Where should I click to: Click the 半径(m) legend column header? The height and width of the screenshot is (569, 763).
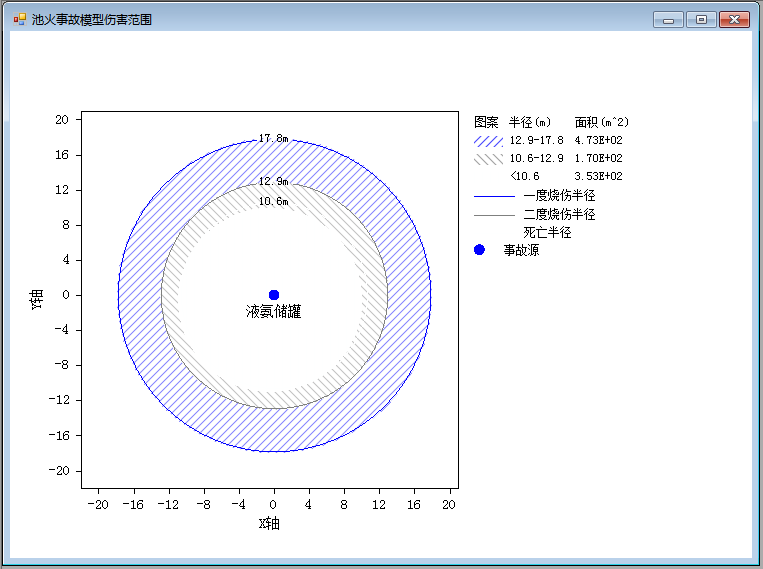pos(530,122)
